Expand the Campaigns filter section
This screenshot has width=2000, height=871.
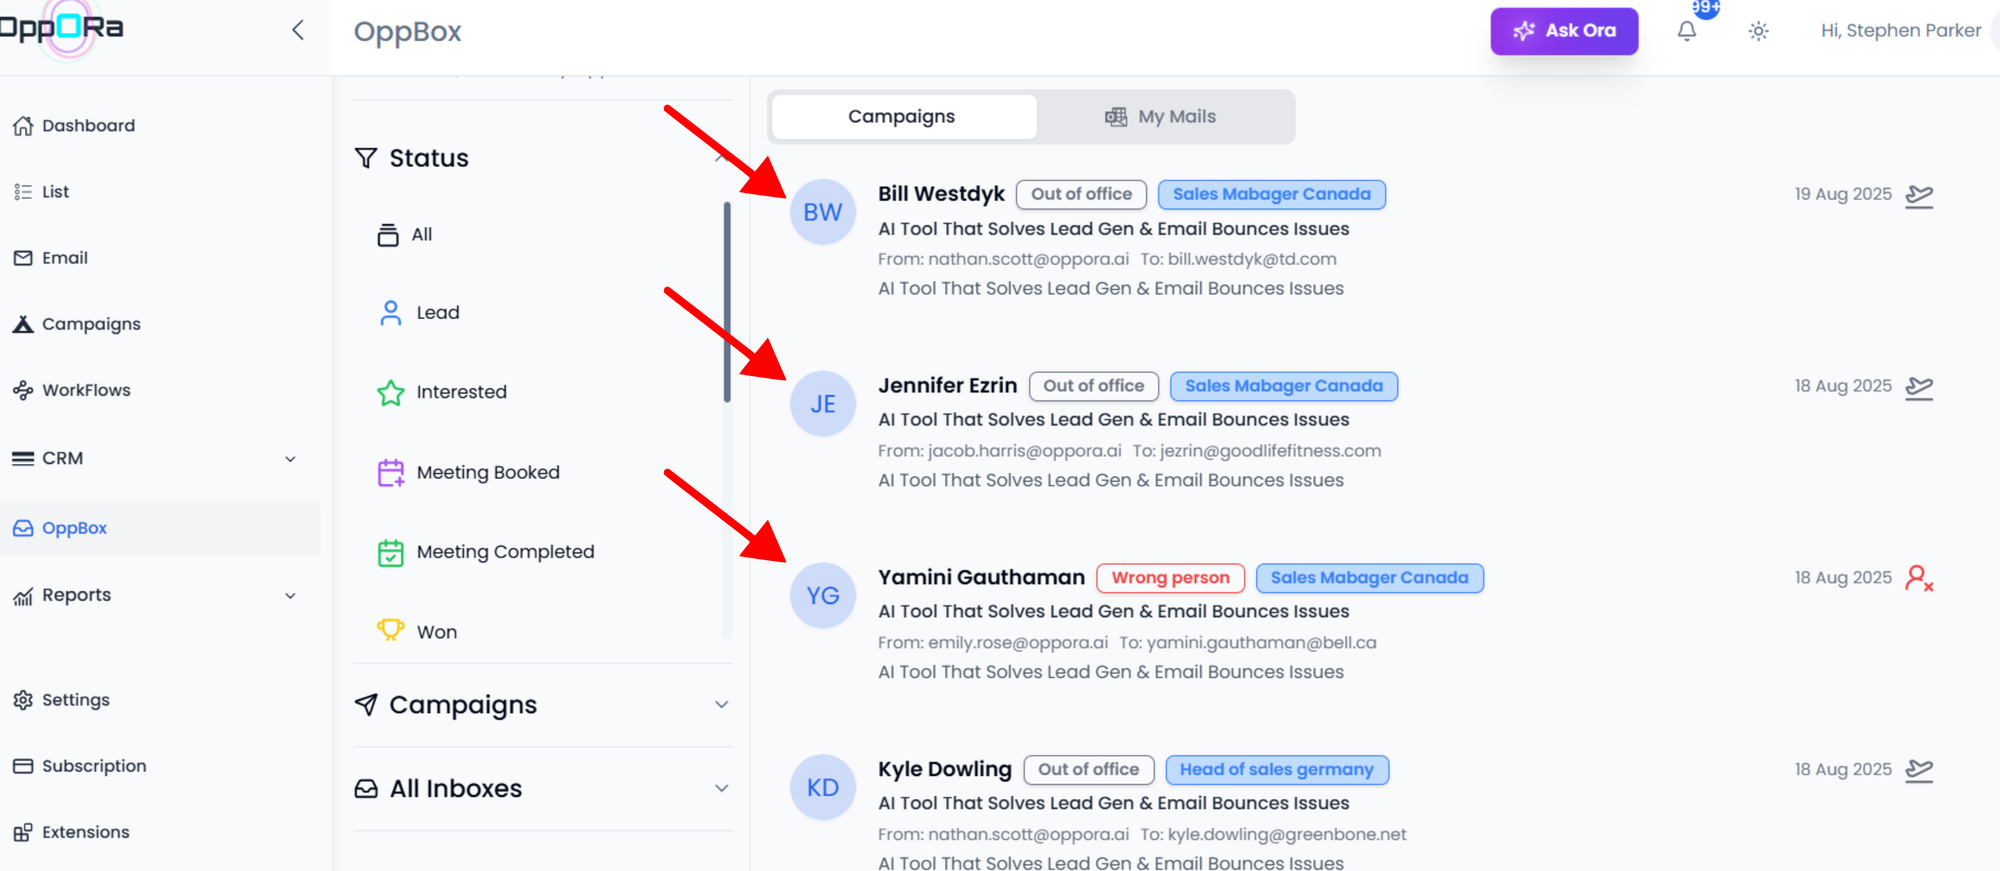(x=721, y=705)
